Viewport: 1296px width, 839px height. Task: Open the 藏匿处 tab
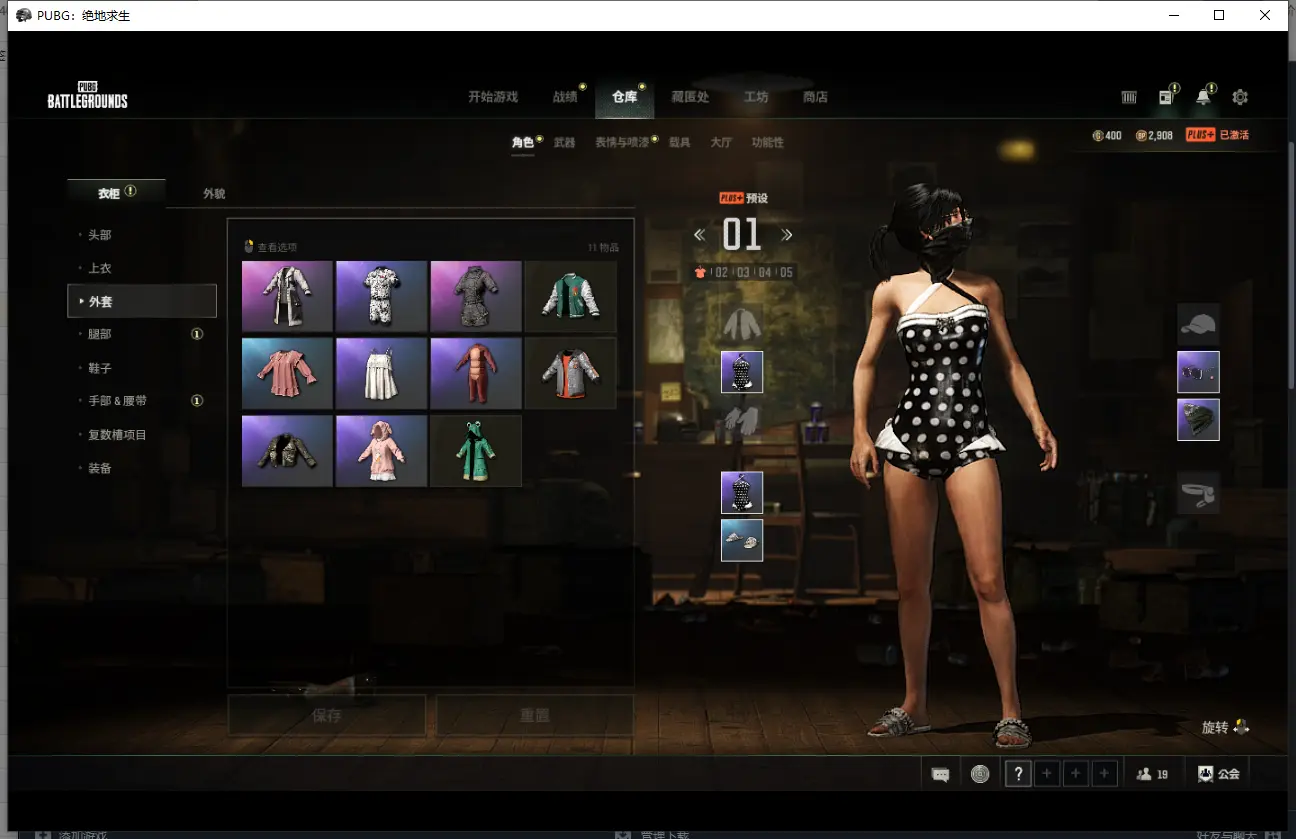(x=690, y=97)
